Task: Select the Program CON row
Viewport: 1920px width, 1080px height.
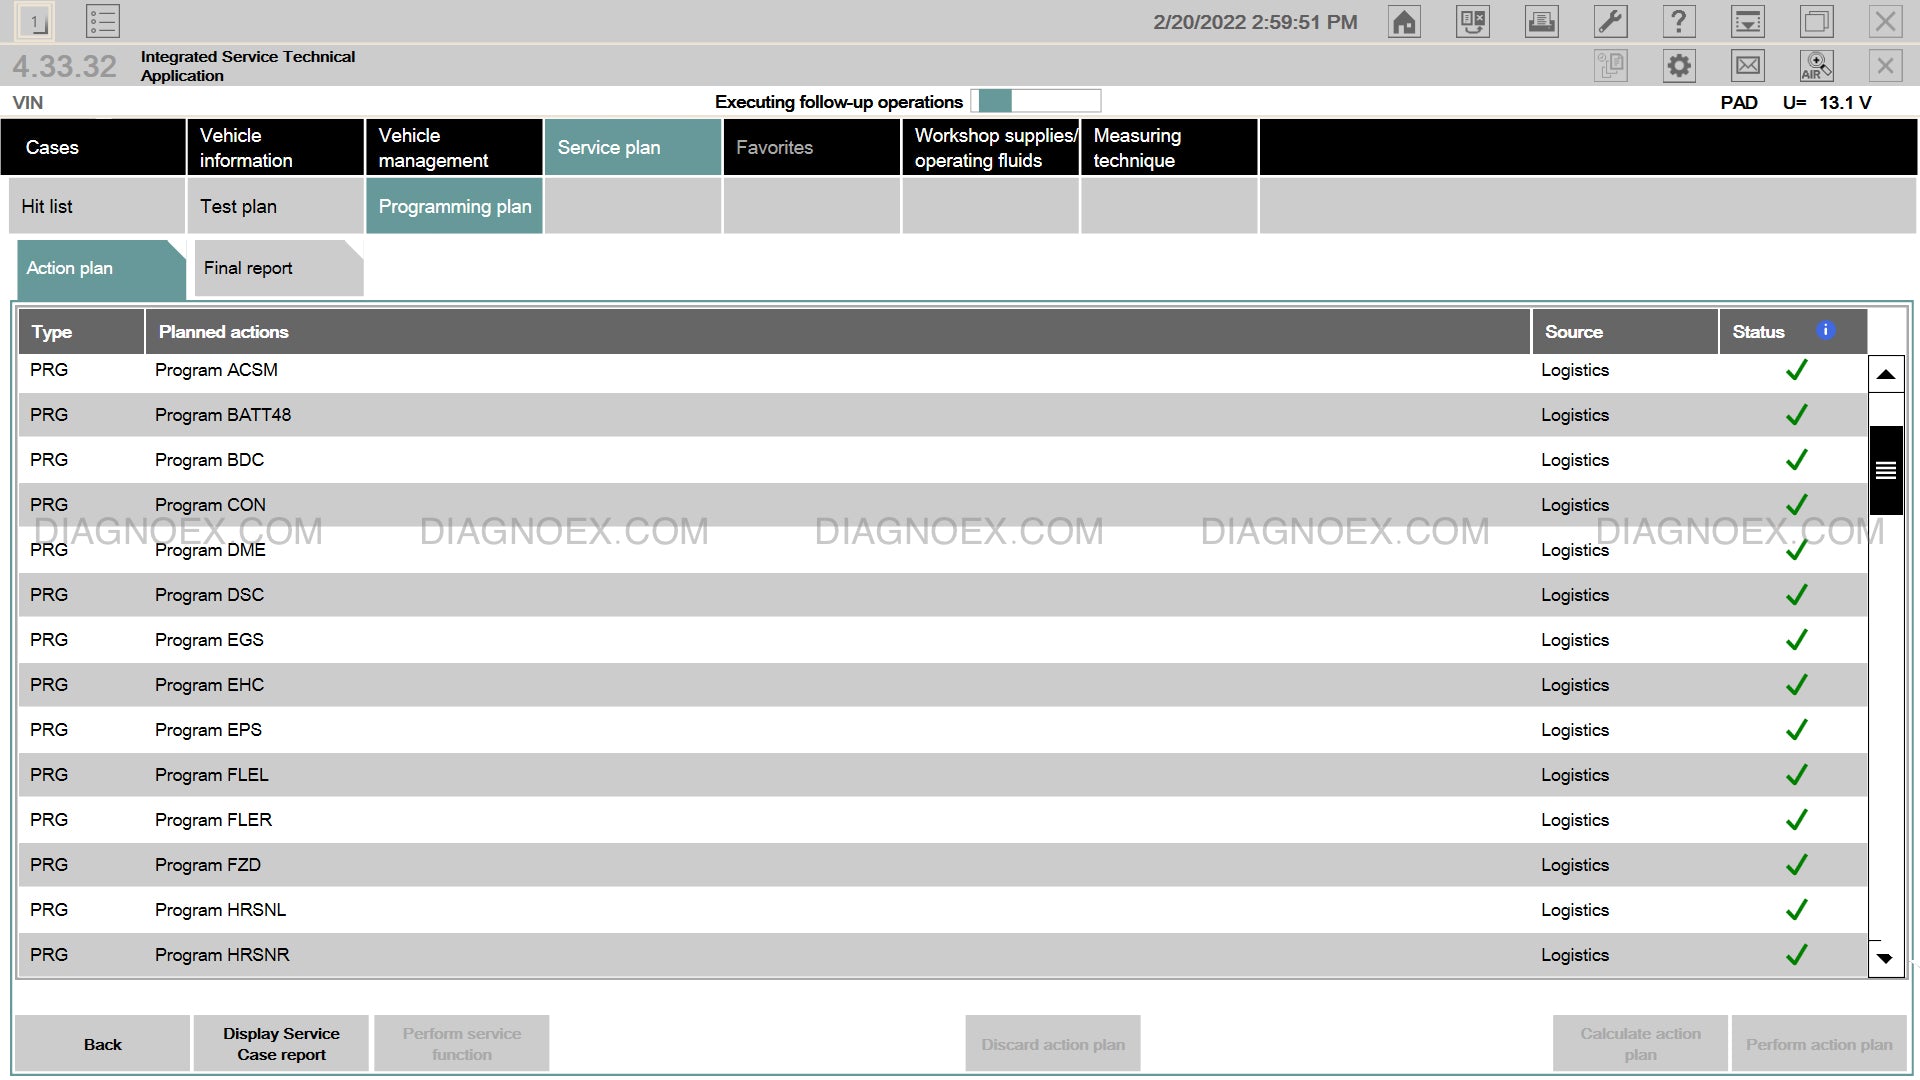Action: [942, 505]
